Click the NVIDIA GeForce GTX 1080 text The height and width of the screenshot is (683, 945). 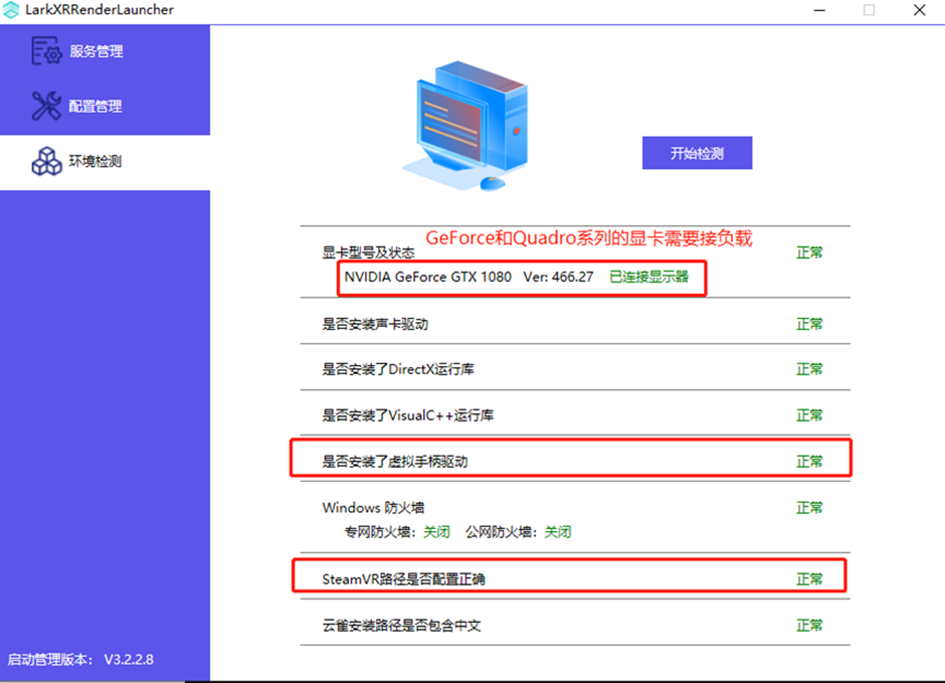(427, 277)
